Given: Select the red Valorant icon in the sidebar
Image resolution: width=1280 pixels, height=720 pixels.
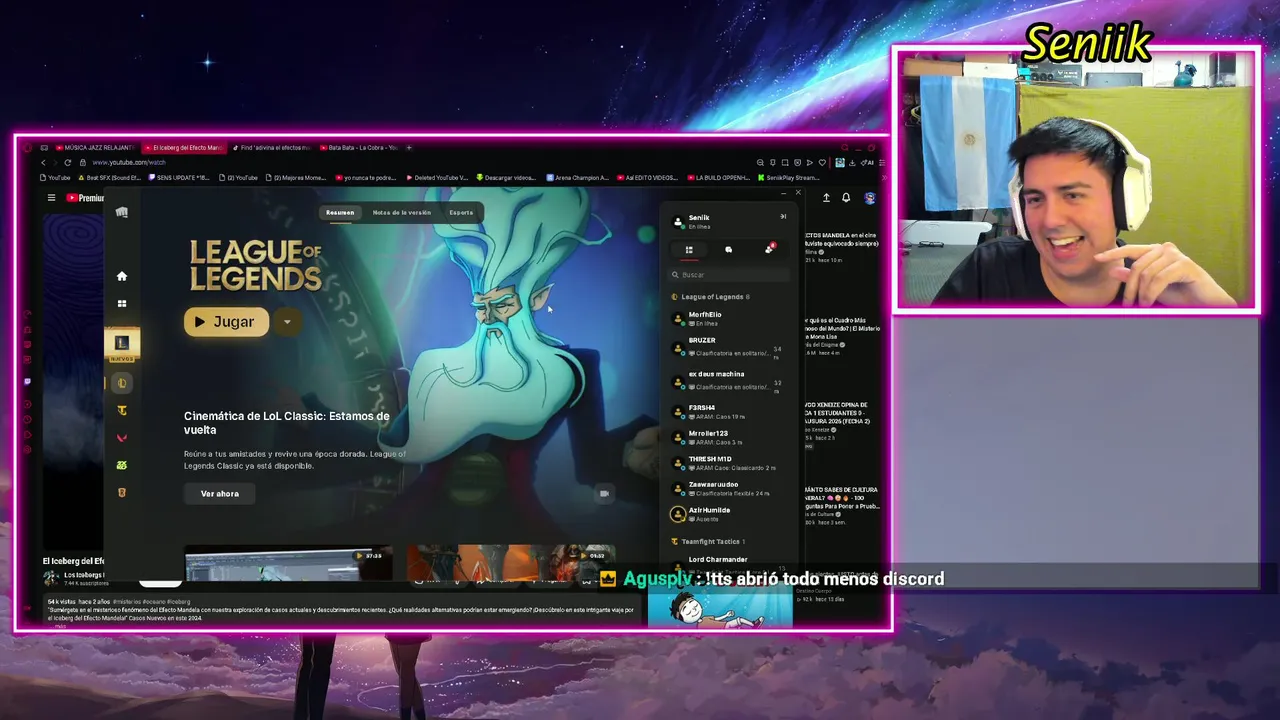Looking at the screenshot, I should [122, 438].
